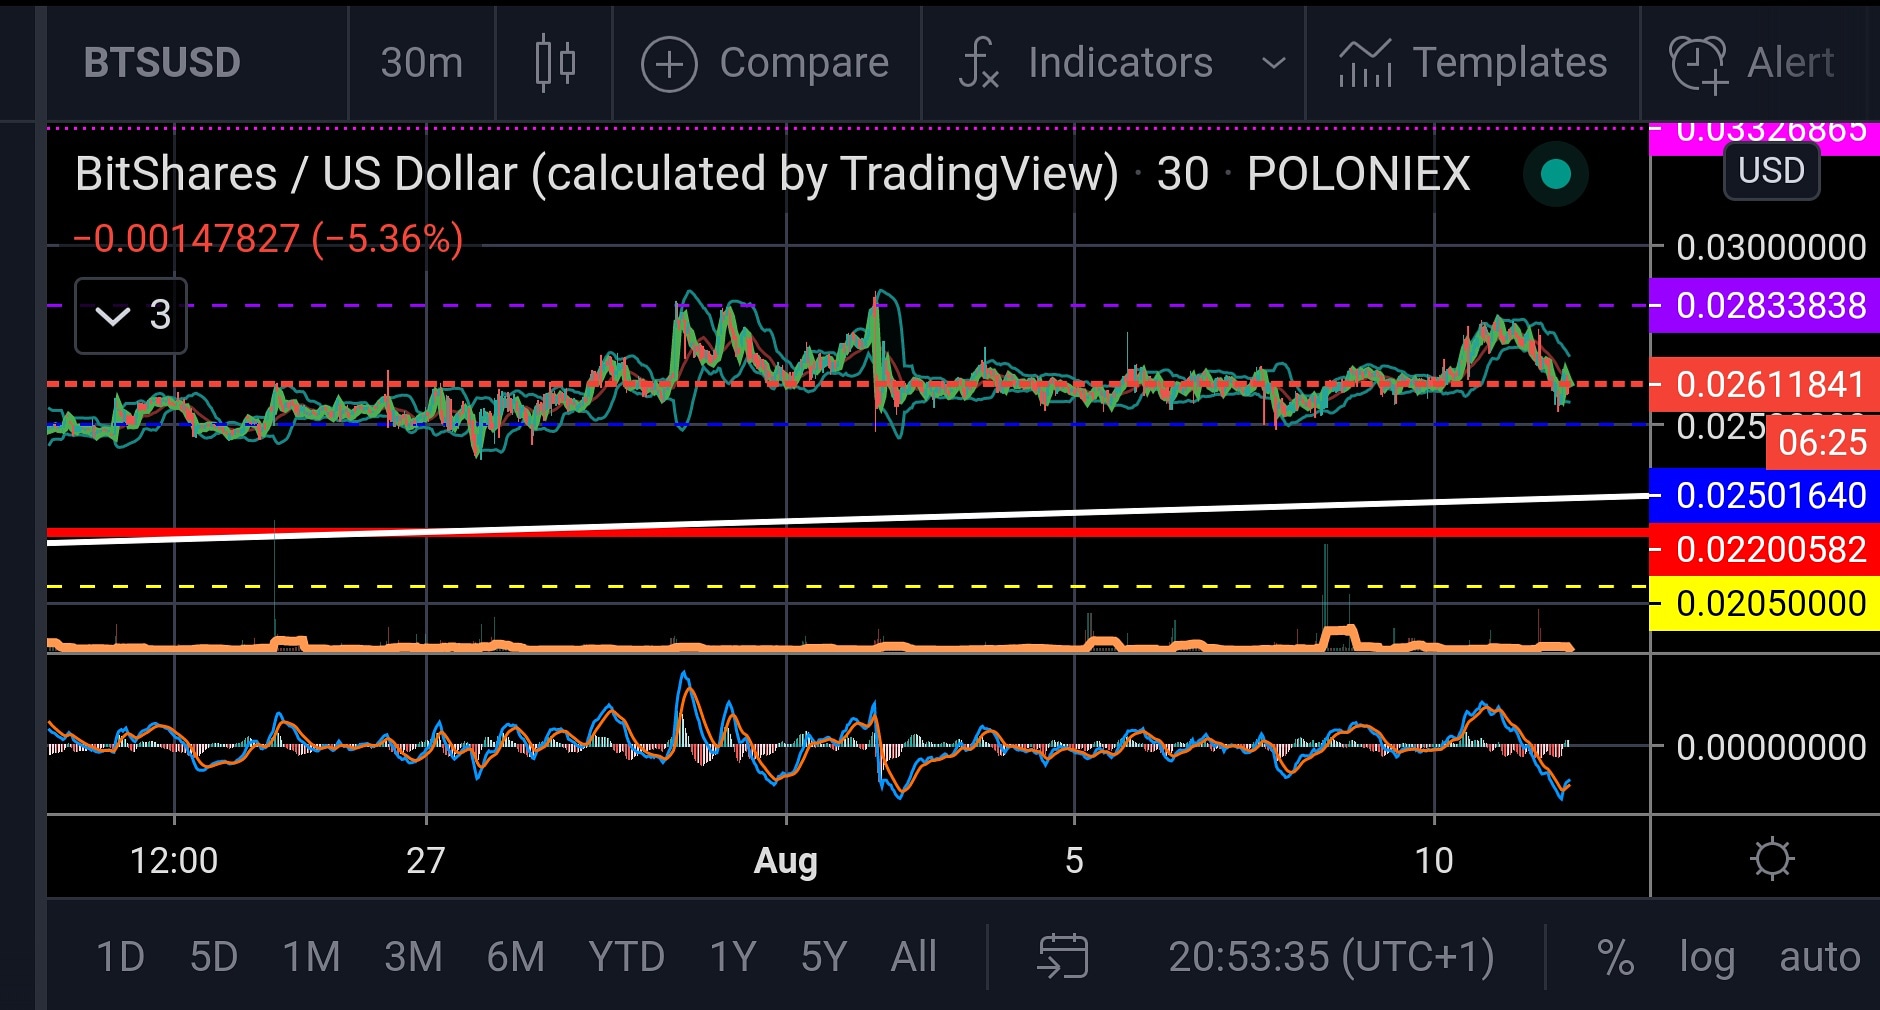The width and height of the screenshot is (1880, 1010).
Task: Click the green market status dot
Action: tap(1555, 175)
